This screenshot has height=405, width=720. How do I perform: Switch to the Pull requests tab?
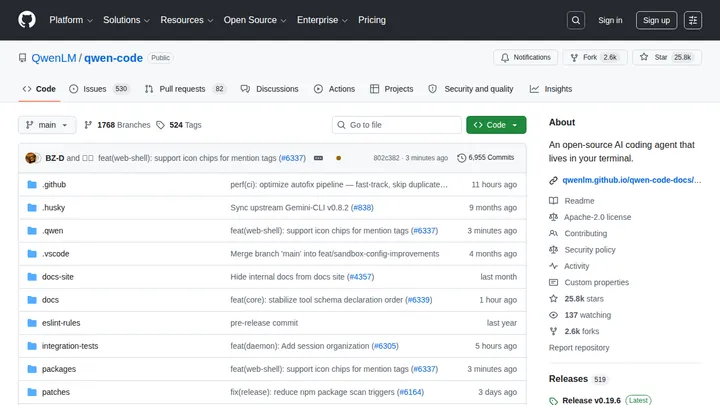185,89
